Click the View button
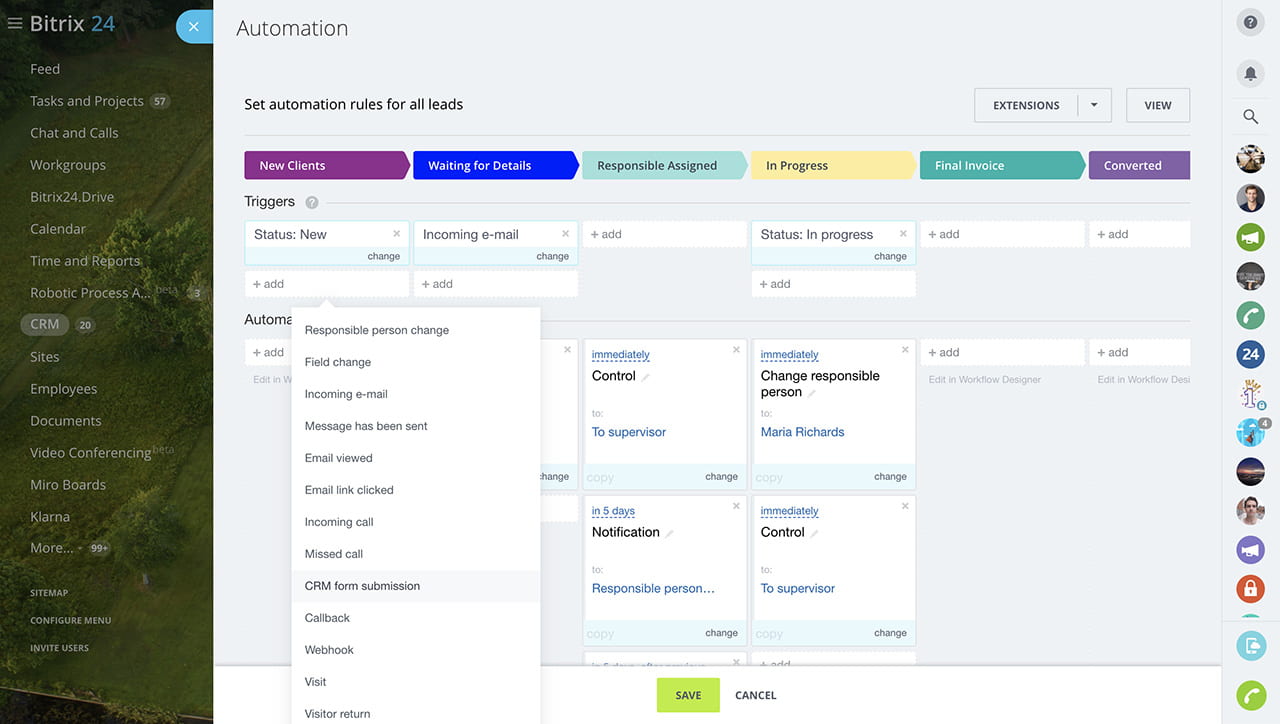 click(1158, 105)
